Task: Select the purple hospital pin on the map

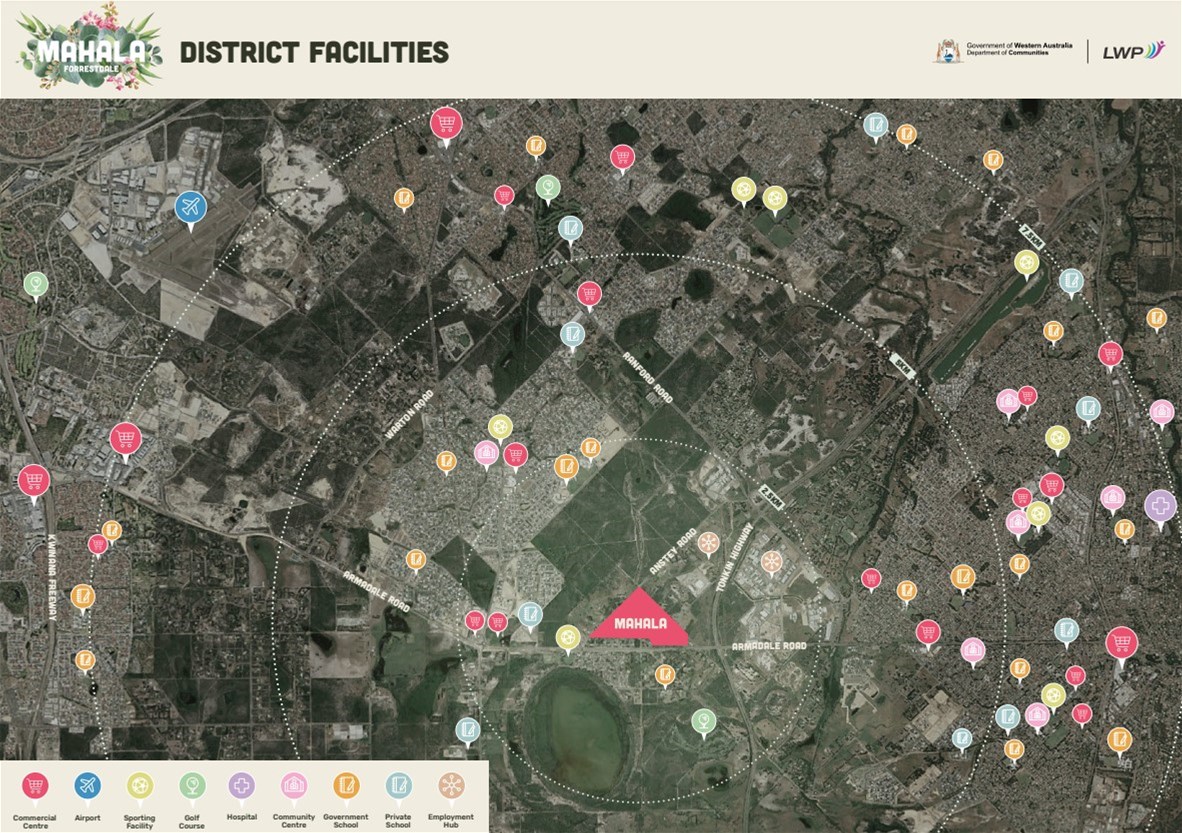Action: 1160,505
